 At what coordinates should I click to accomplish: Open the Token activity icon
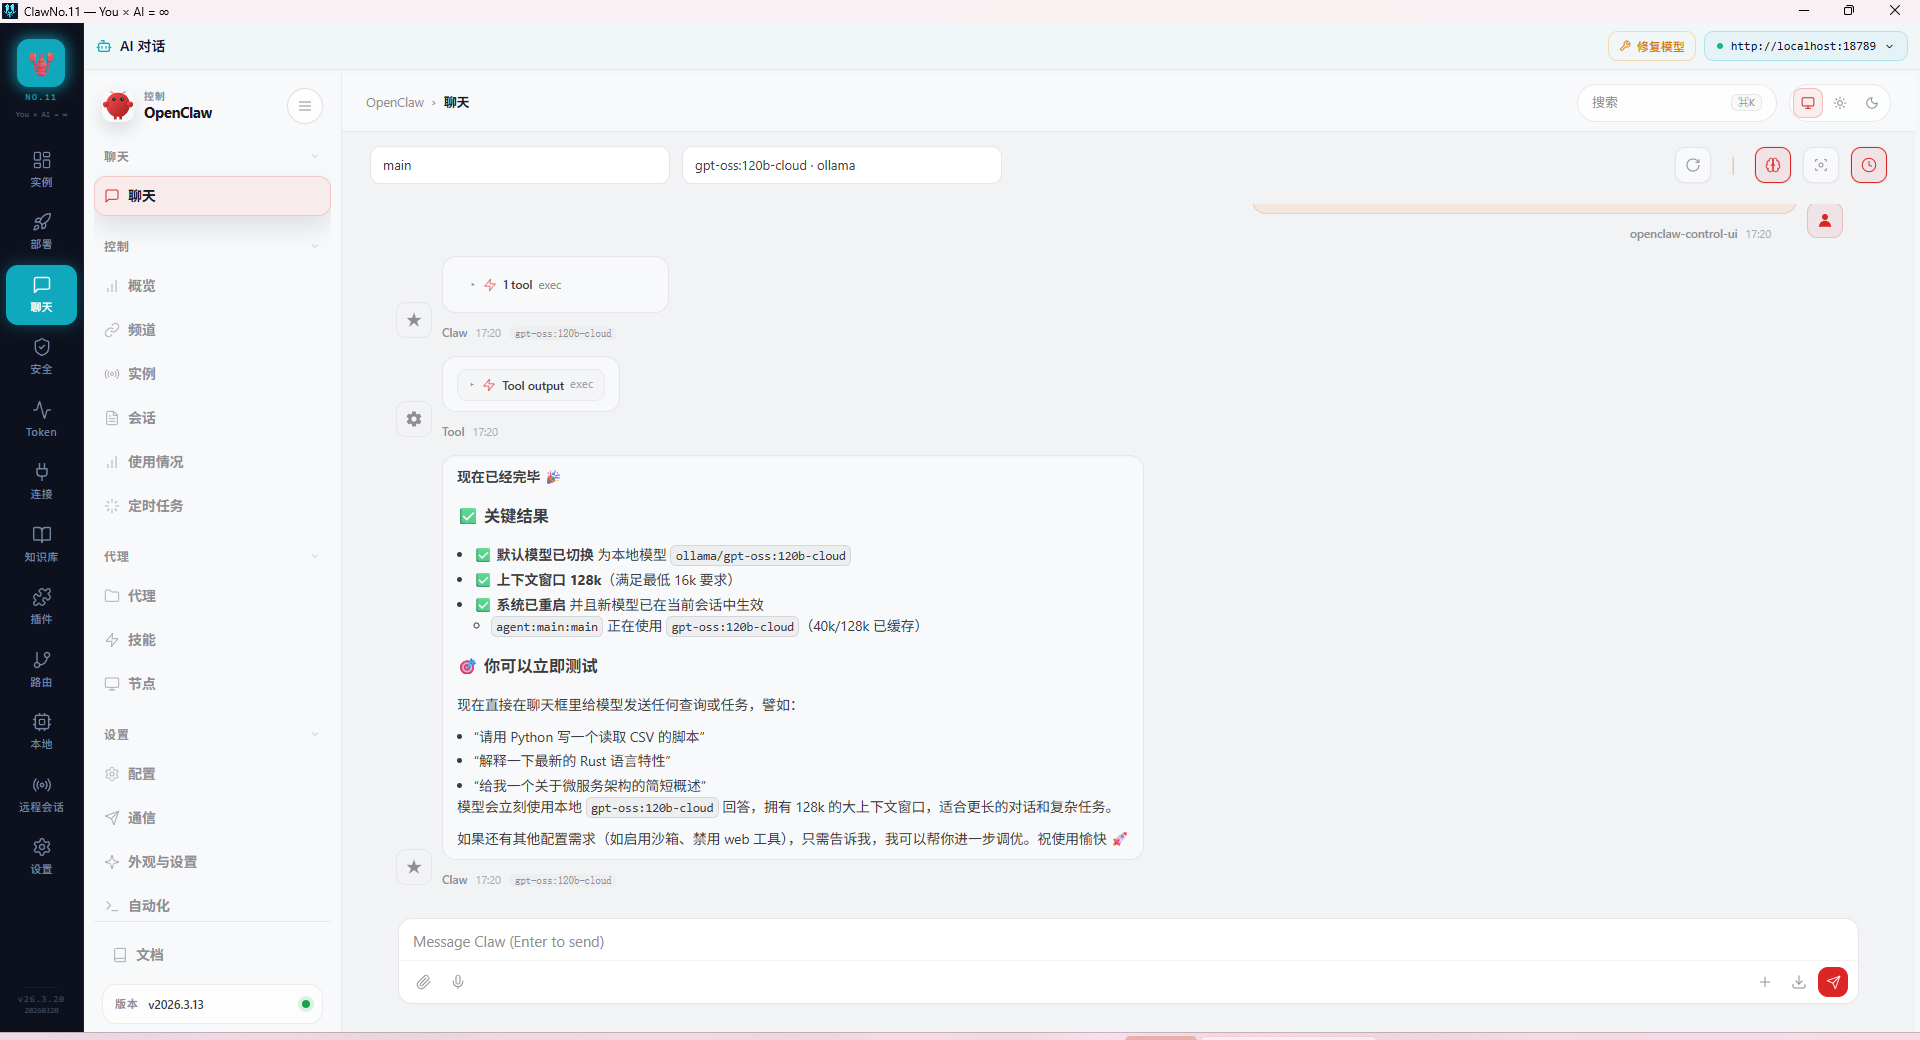(x=41, y=419)
